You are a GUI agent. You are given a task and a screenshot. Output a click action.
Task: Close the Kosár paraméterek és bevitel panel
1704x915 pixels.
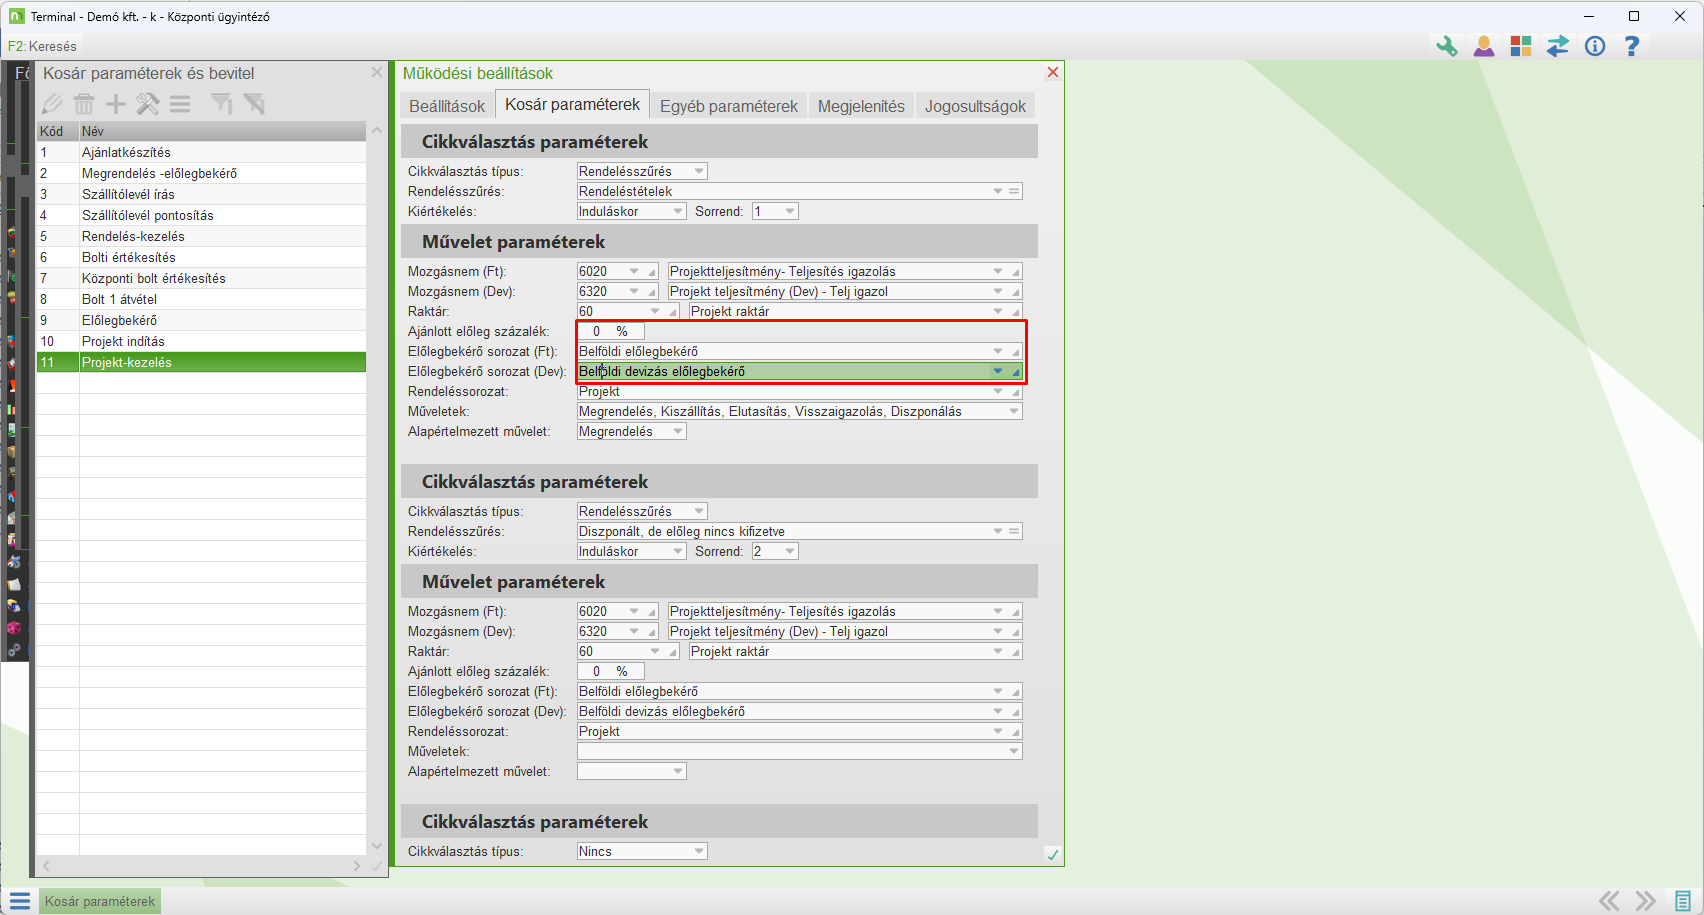377,72
